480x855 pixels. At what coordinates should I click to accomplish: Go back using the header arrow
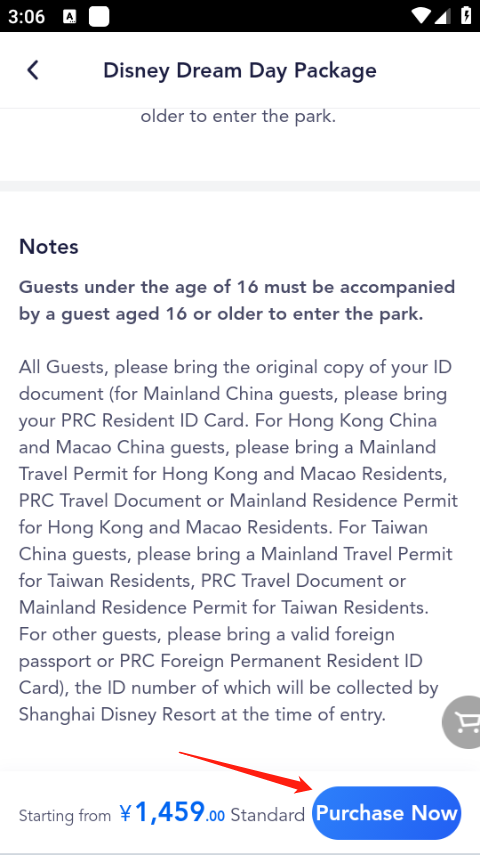pos(33,70)
